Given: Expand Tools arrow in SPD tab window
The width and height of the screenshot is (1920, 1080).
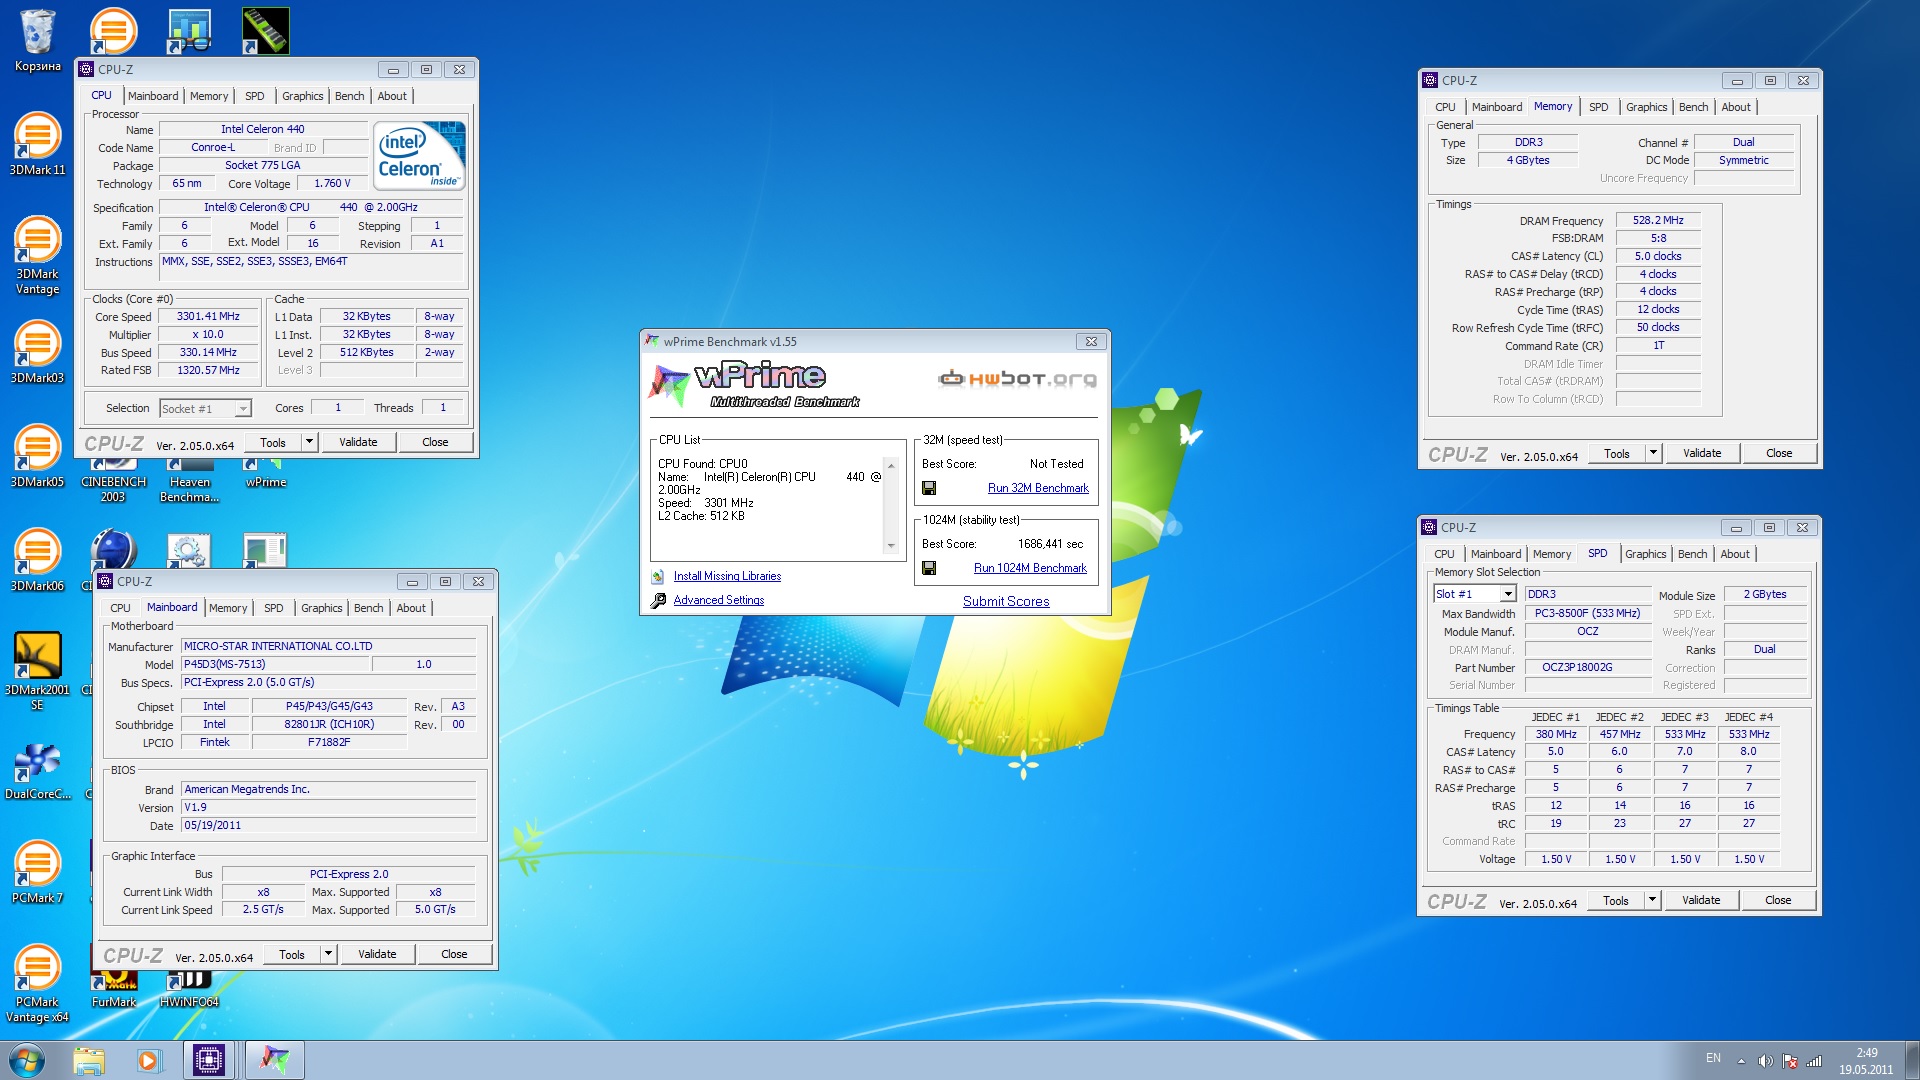Looking at the screenshot, I should click(1652, 900).
